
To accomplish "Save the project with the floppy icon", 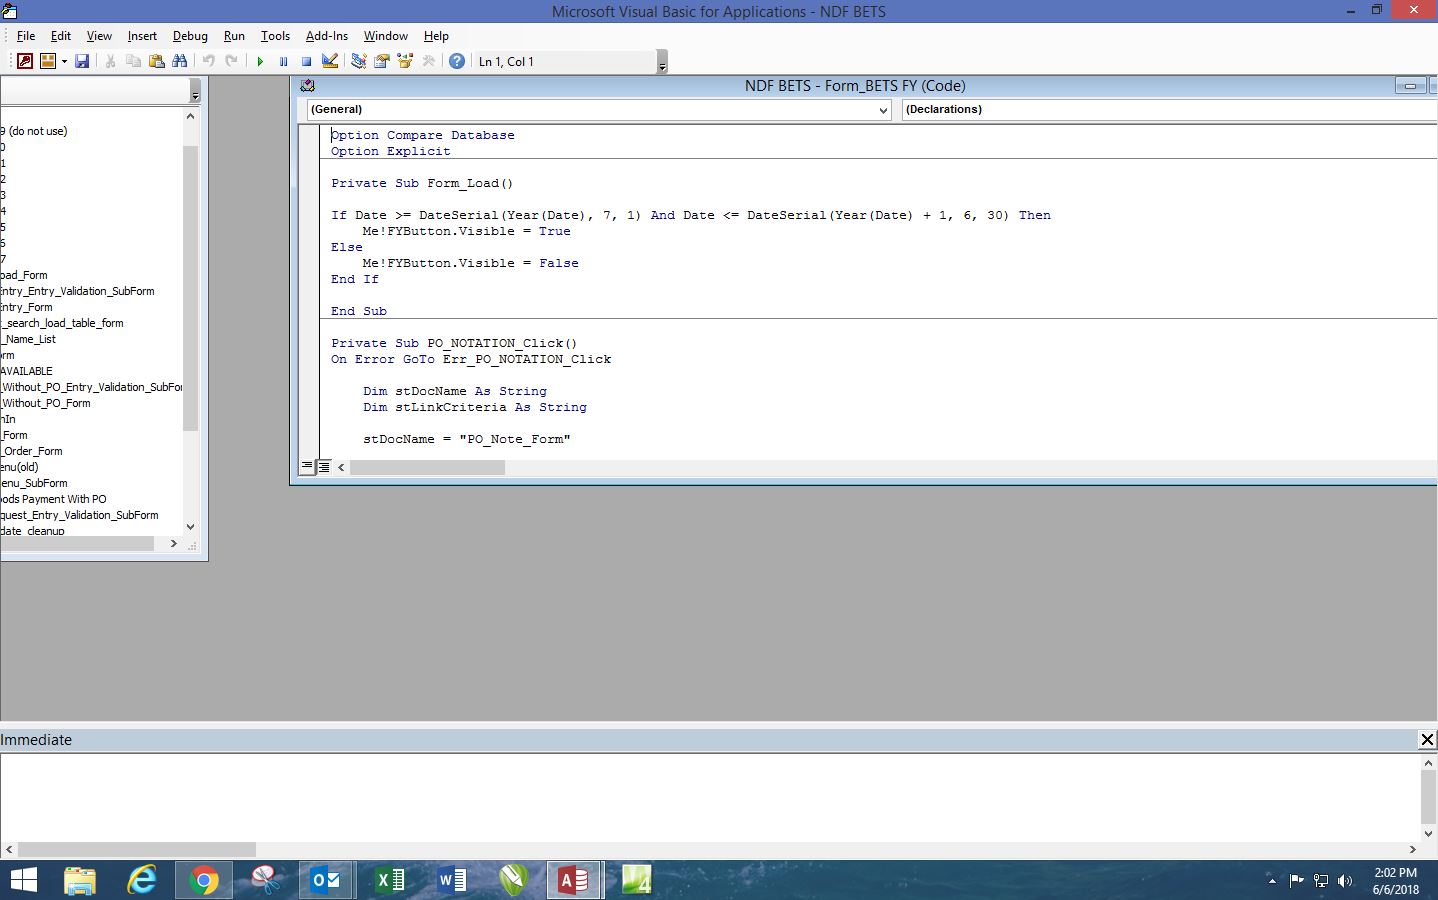I will tap(82, 61).
